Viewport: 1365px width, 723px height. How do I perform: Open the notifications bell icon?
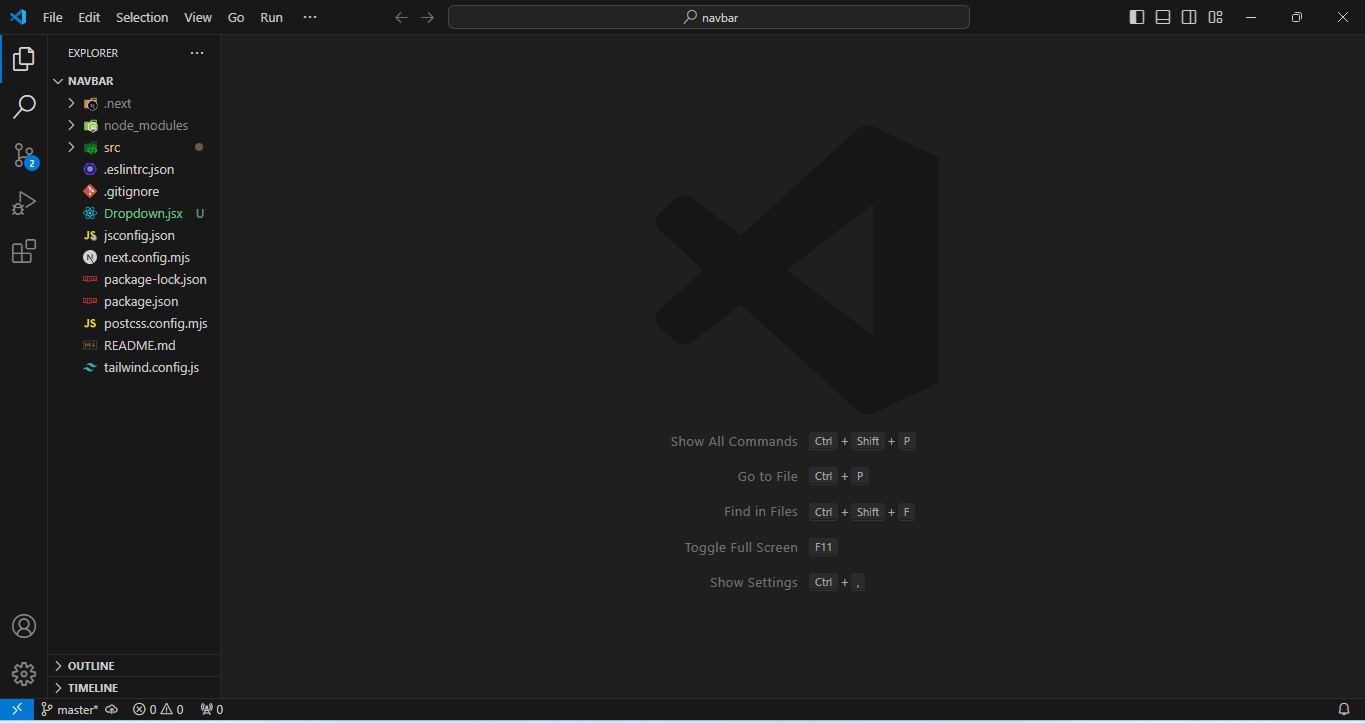point(1344,709)
